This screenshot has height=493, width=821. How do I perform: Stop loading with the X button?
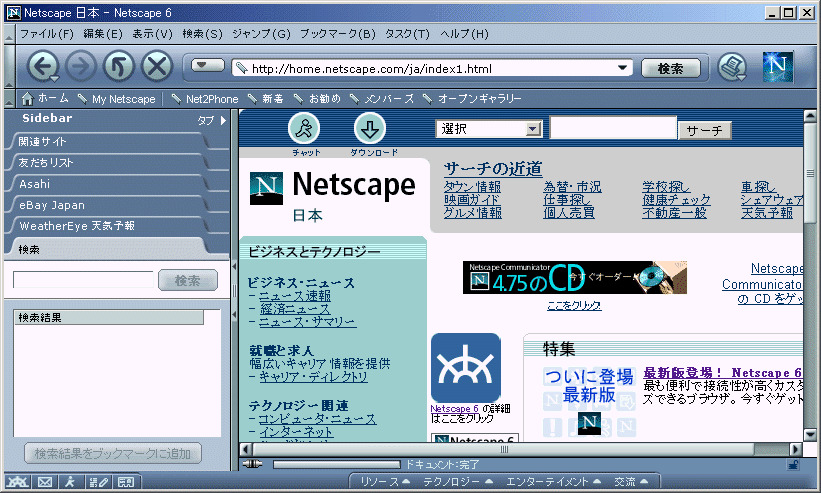157,66
